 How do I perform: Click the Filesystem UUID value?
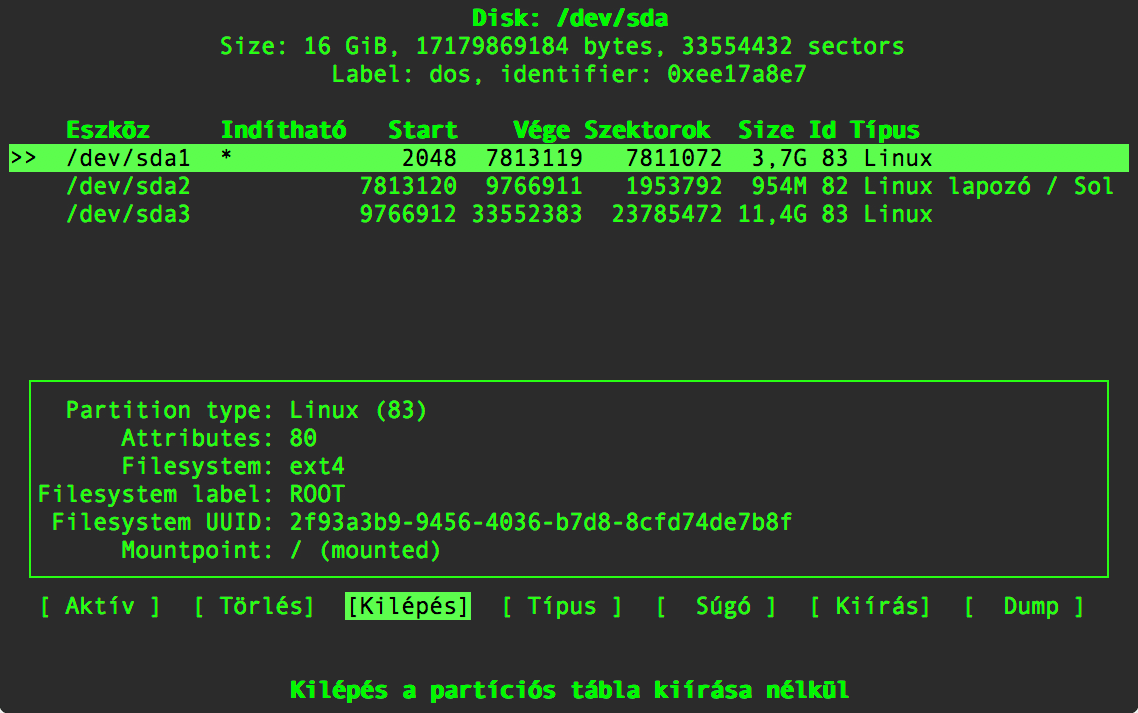tap(541, 522)
